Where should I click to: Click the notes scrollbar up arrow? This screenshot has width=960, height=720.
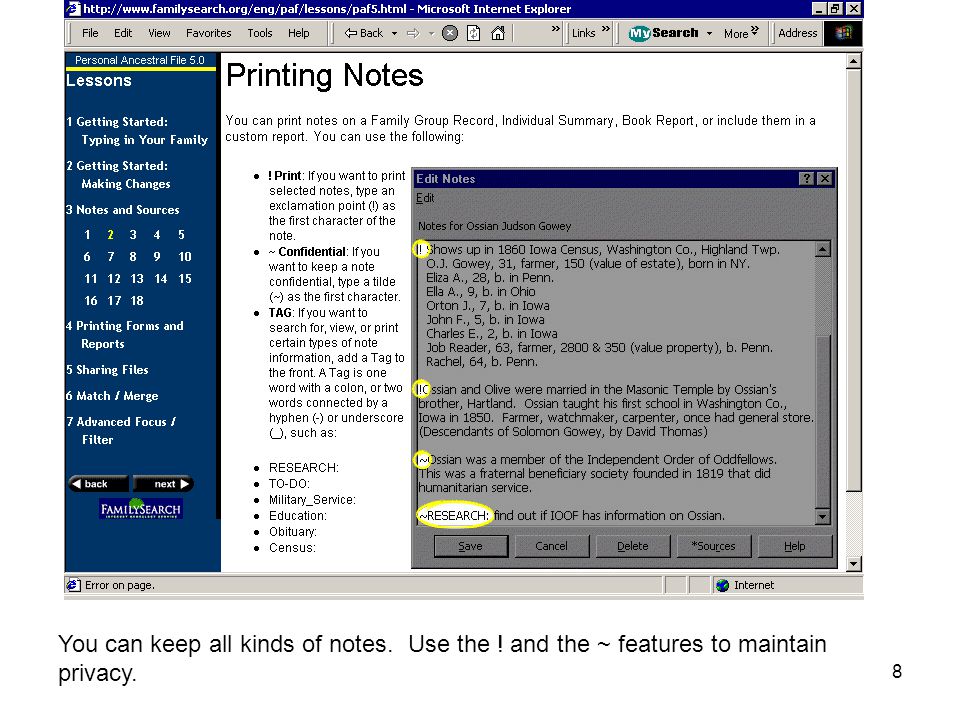822,249
